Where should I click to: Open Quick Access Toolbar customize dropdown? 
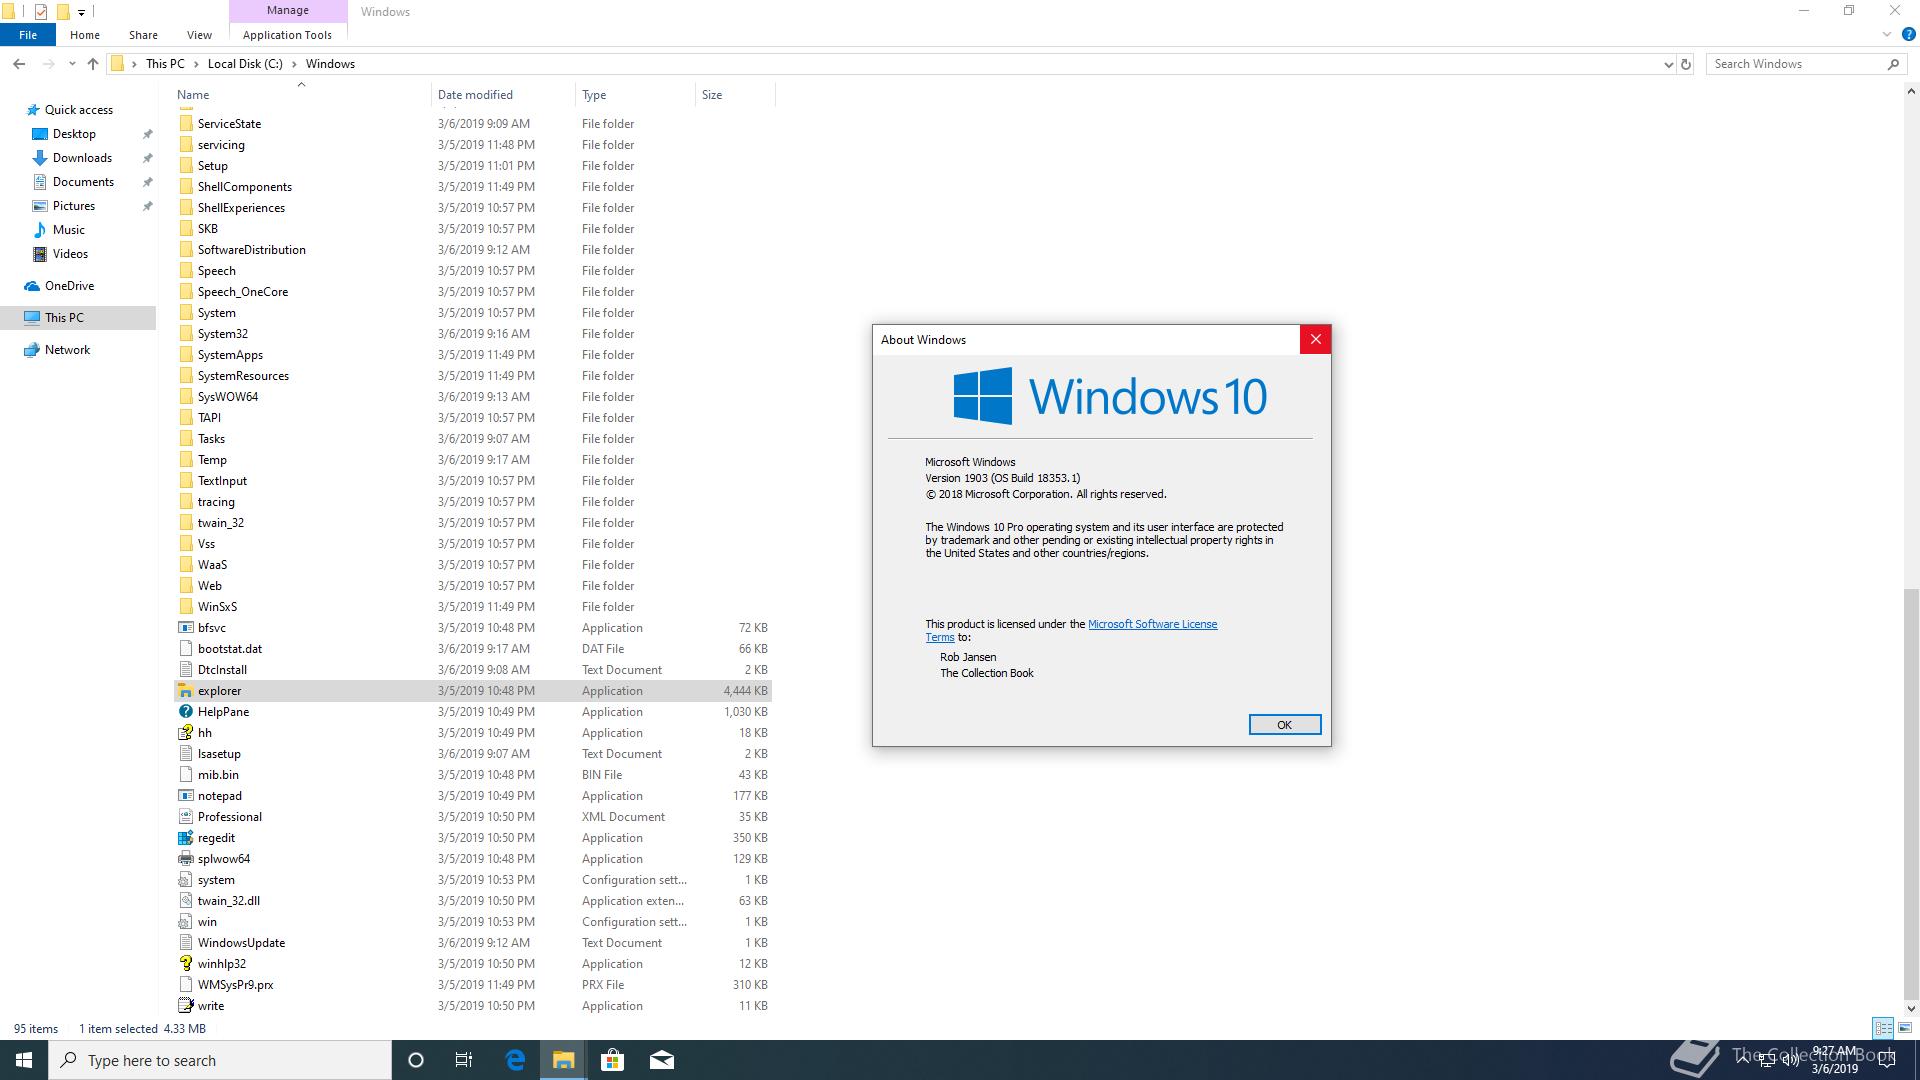pyautogui.click(x=81, y=12)
